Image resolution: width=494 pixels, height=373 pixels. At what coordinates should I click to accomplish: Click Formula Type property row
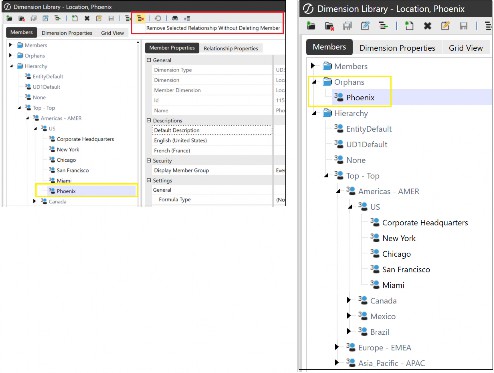tap(212, 199)
